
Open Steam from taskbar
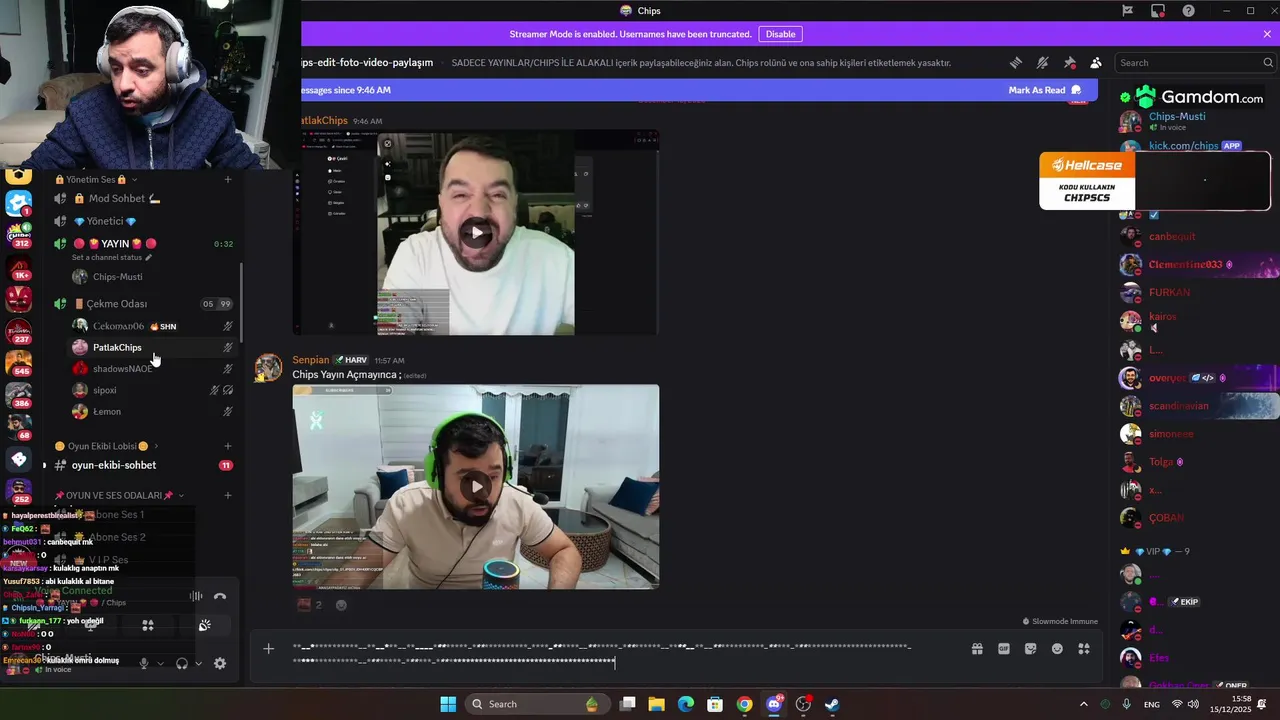pos(831,704)
